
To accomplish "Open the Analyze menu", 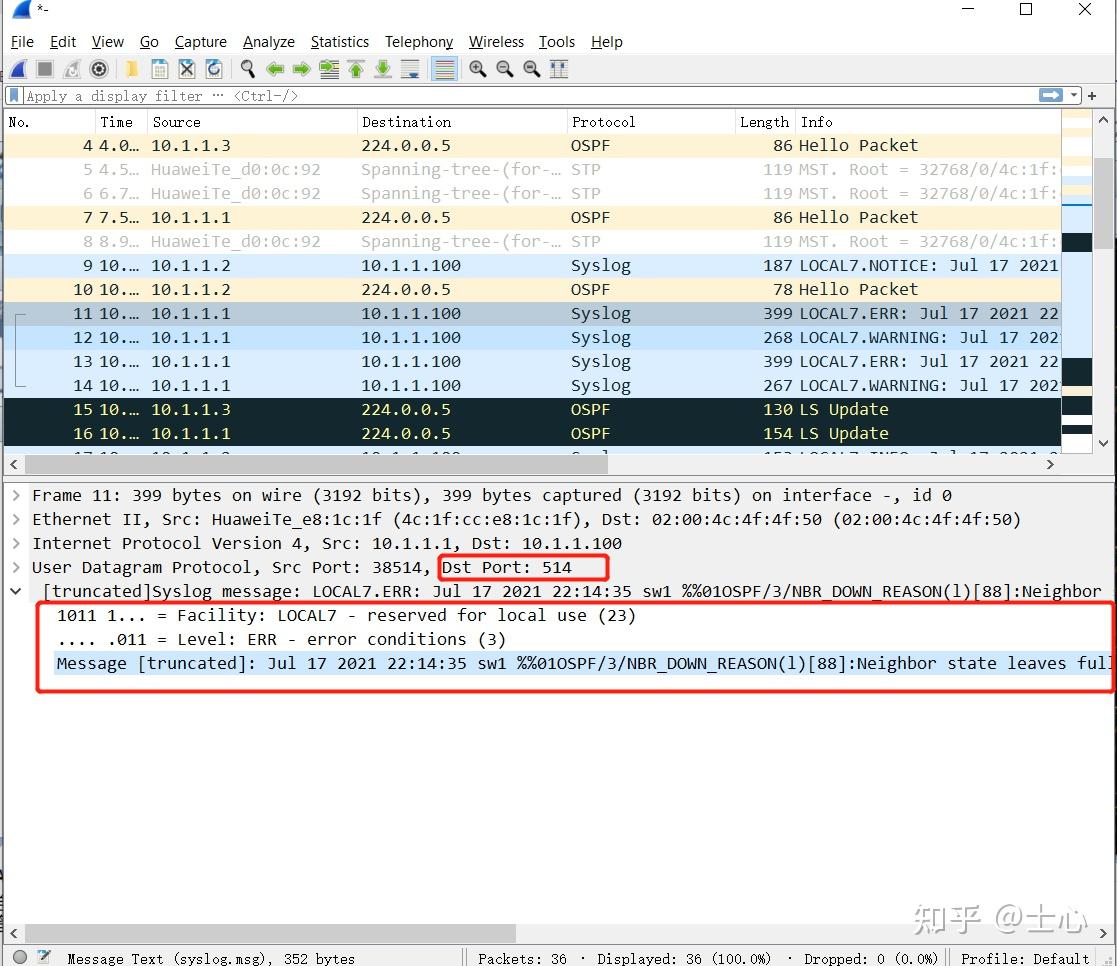I will click(x=269, y=42).
